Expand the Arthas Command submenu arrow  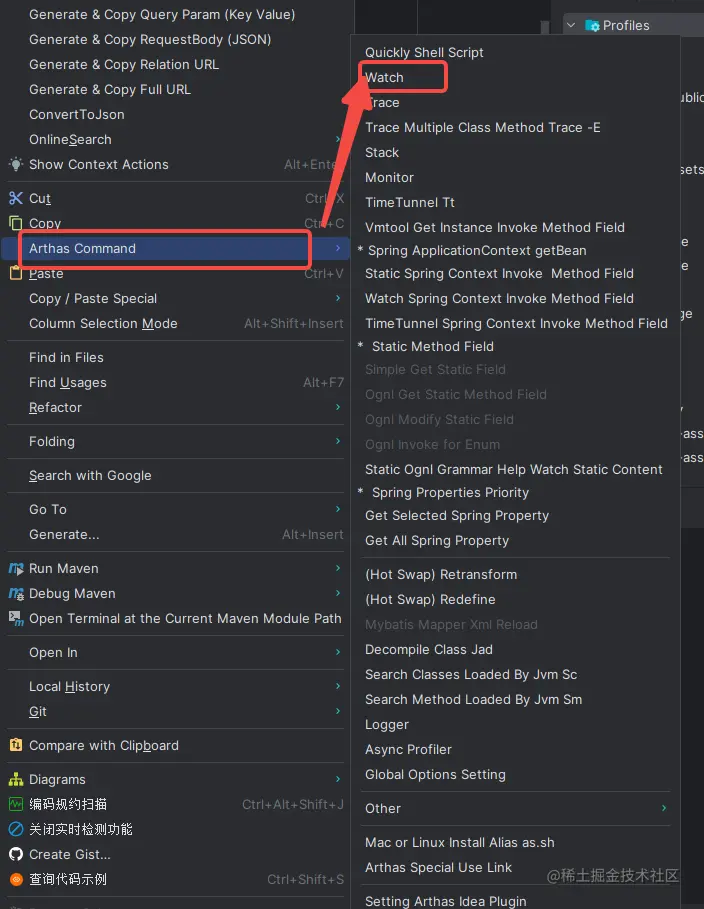tap(338, 248)
